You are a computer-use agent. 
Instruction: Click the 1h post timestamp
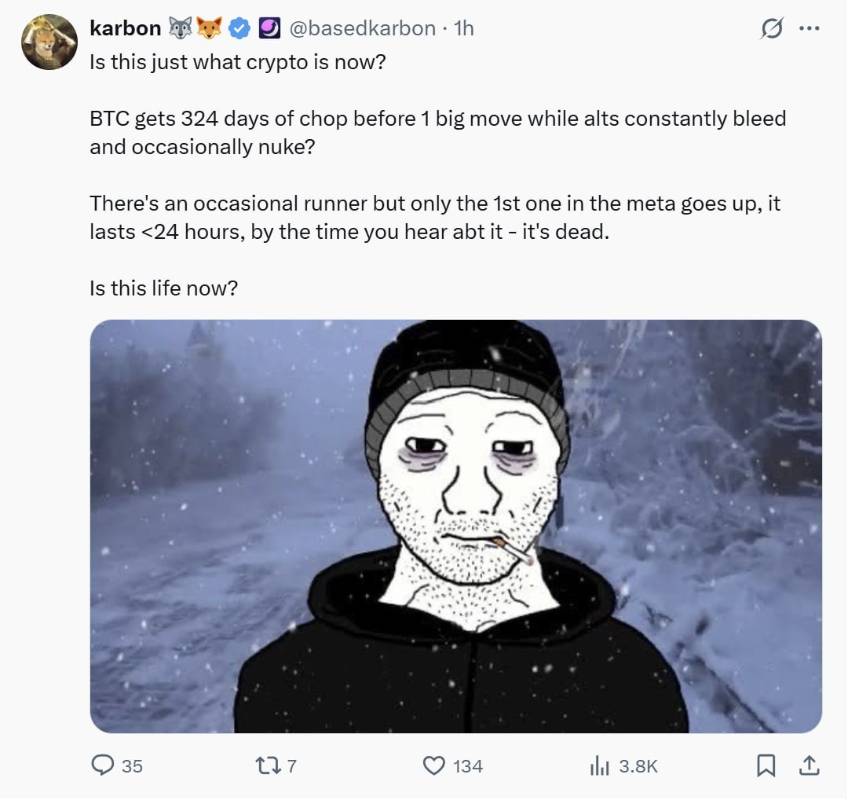(x=463, y=29)
